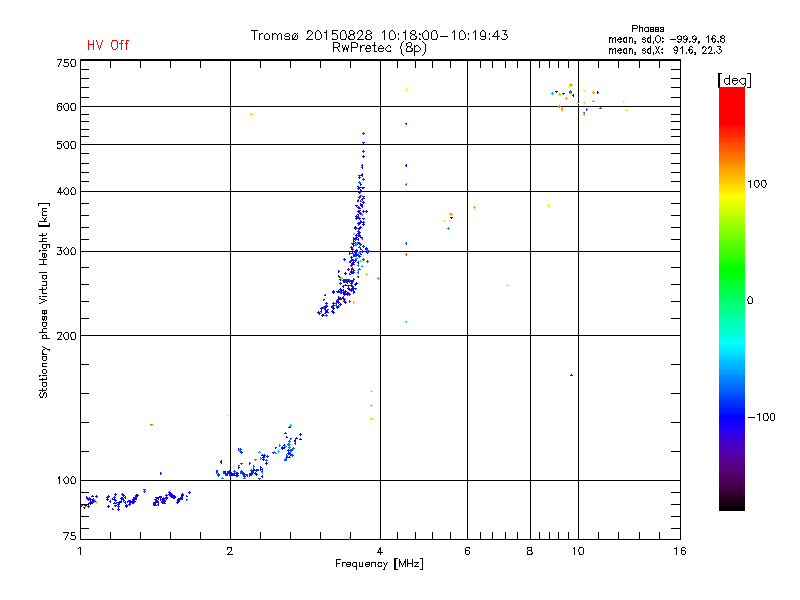This screenshot has width=800, height=600.
Task: Click the height axis tick "75"
Action: tap(70, 536)
